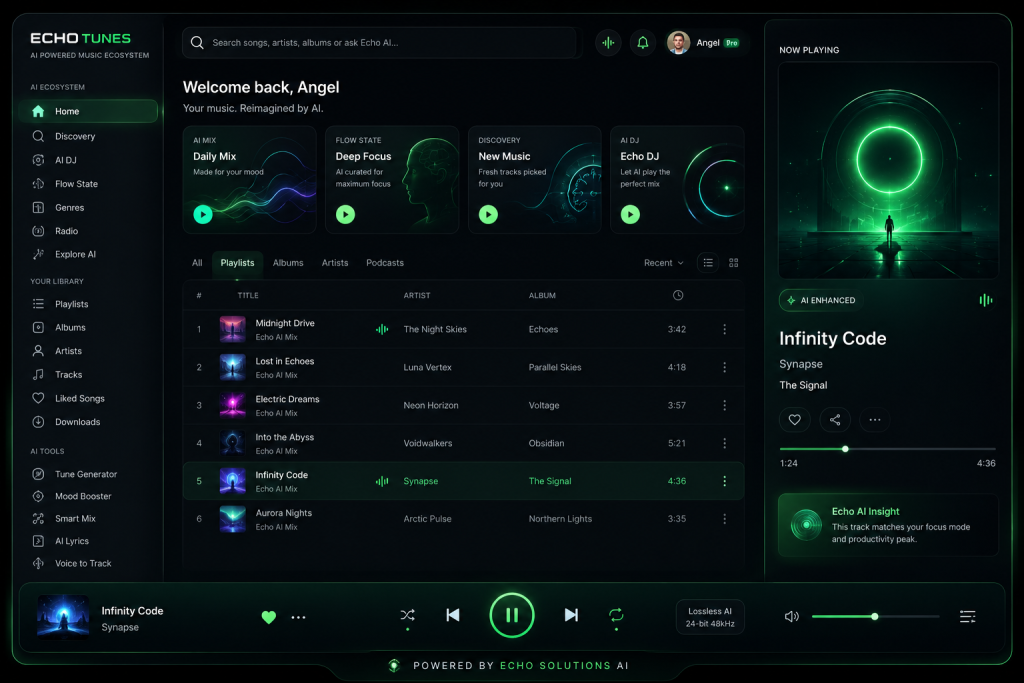Screen dimensions: 1024x683
Task: Open Downloads in library
Action: coord(67,422)
